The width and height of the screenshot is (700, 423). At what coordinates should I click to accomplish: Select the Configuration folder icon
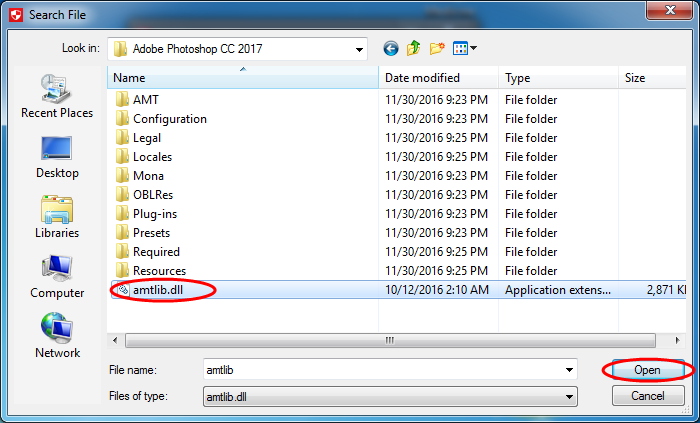tap(122, 119)
